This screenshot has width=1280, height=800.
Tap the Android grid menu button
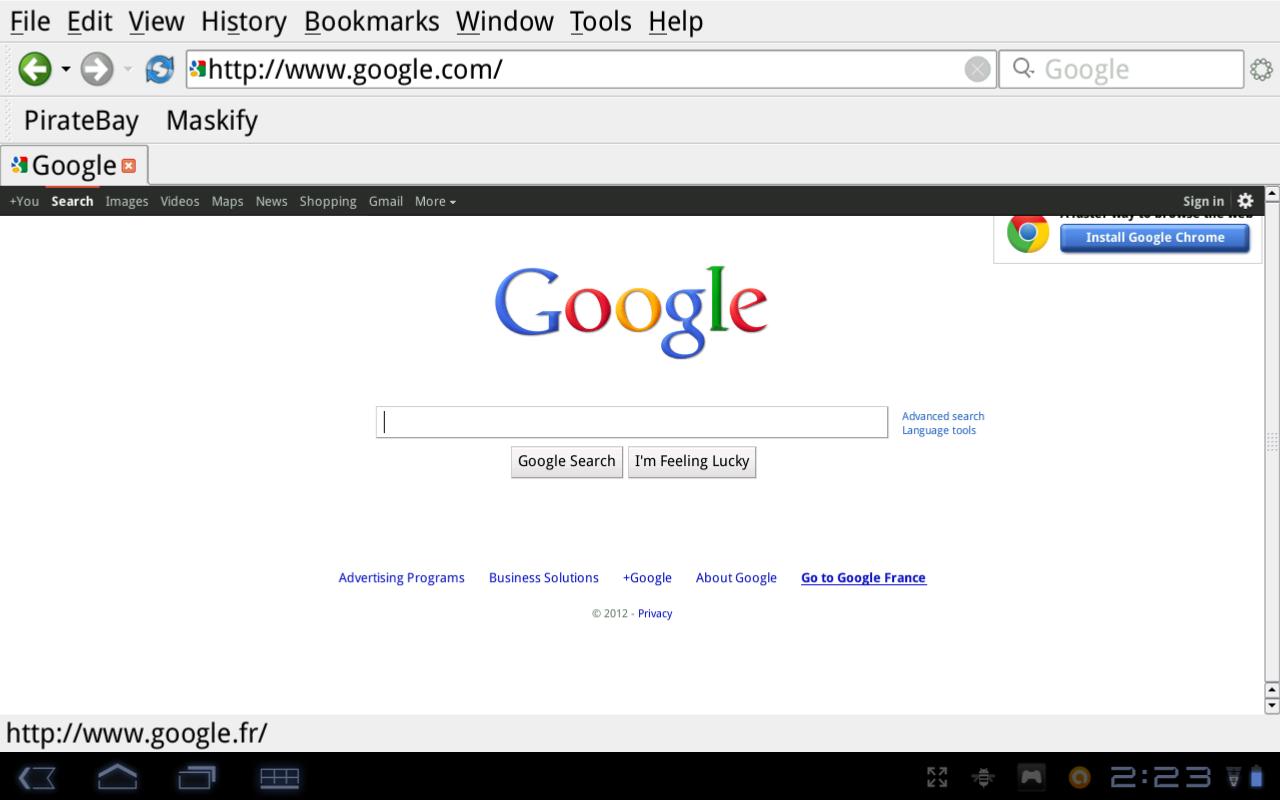tap(279, 777)
